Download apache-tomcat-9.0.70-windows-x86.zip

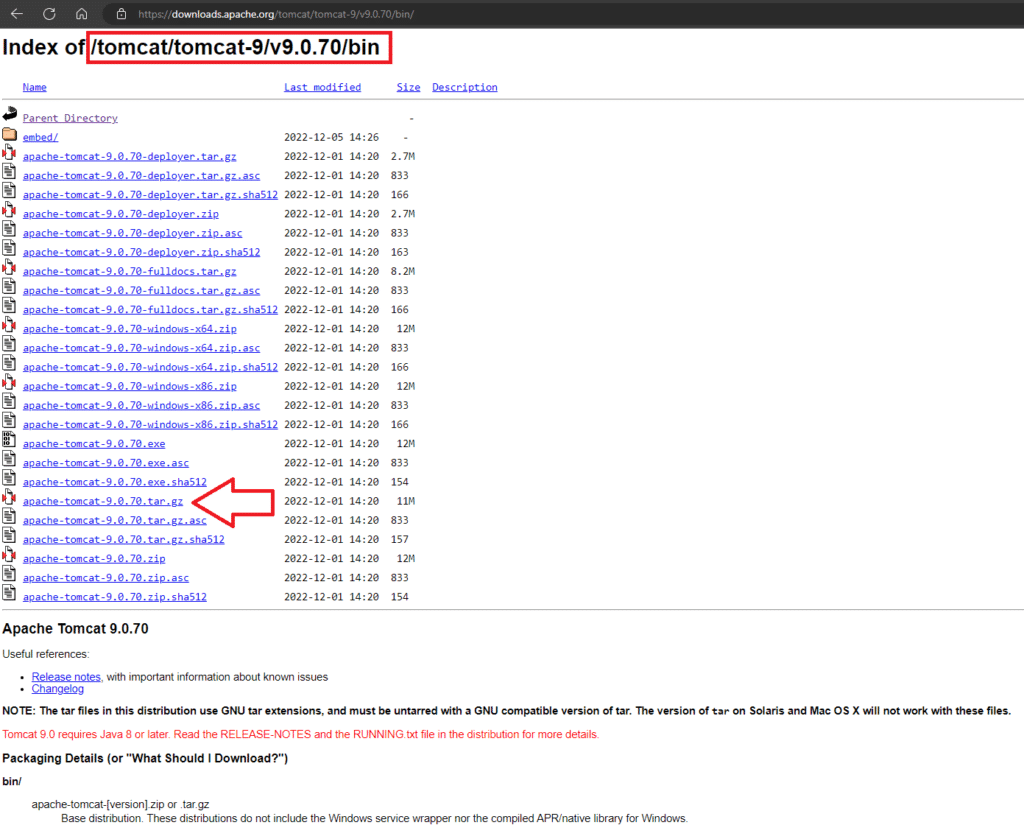click(x=129, y=387)
